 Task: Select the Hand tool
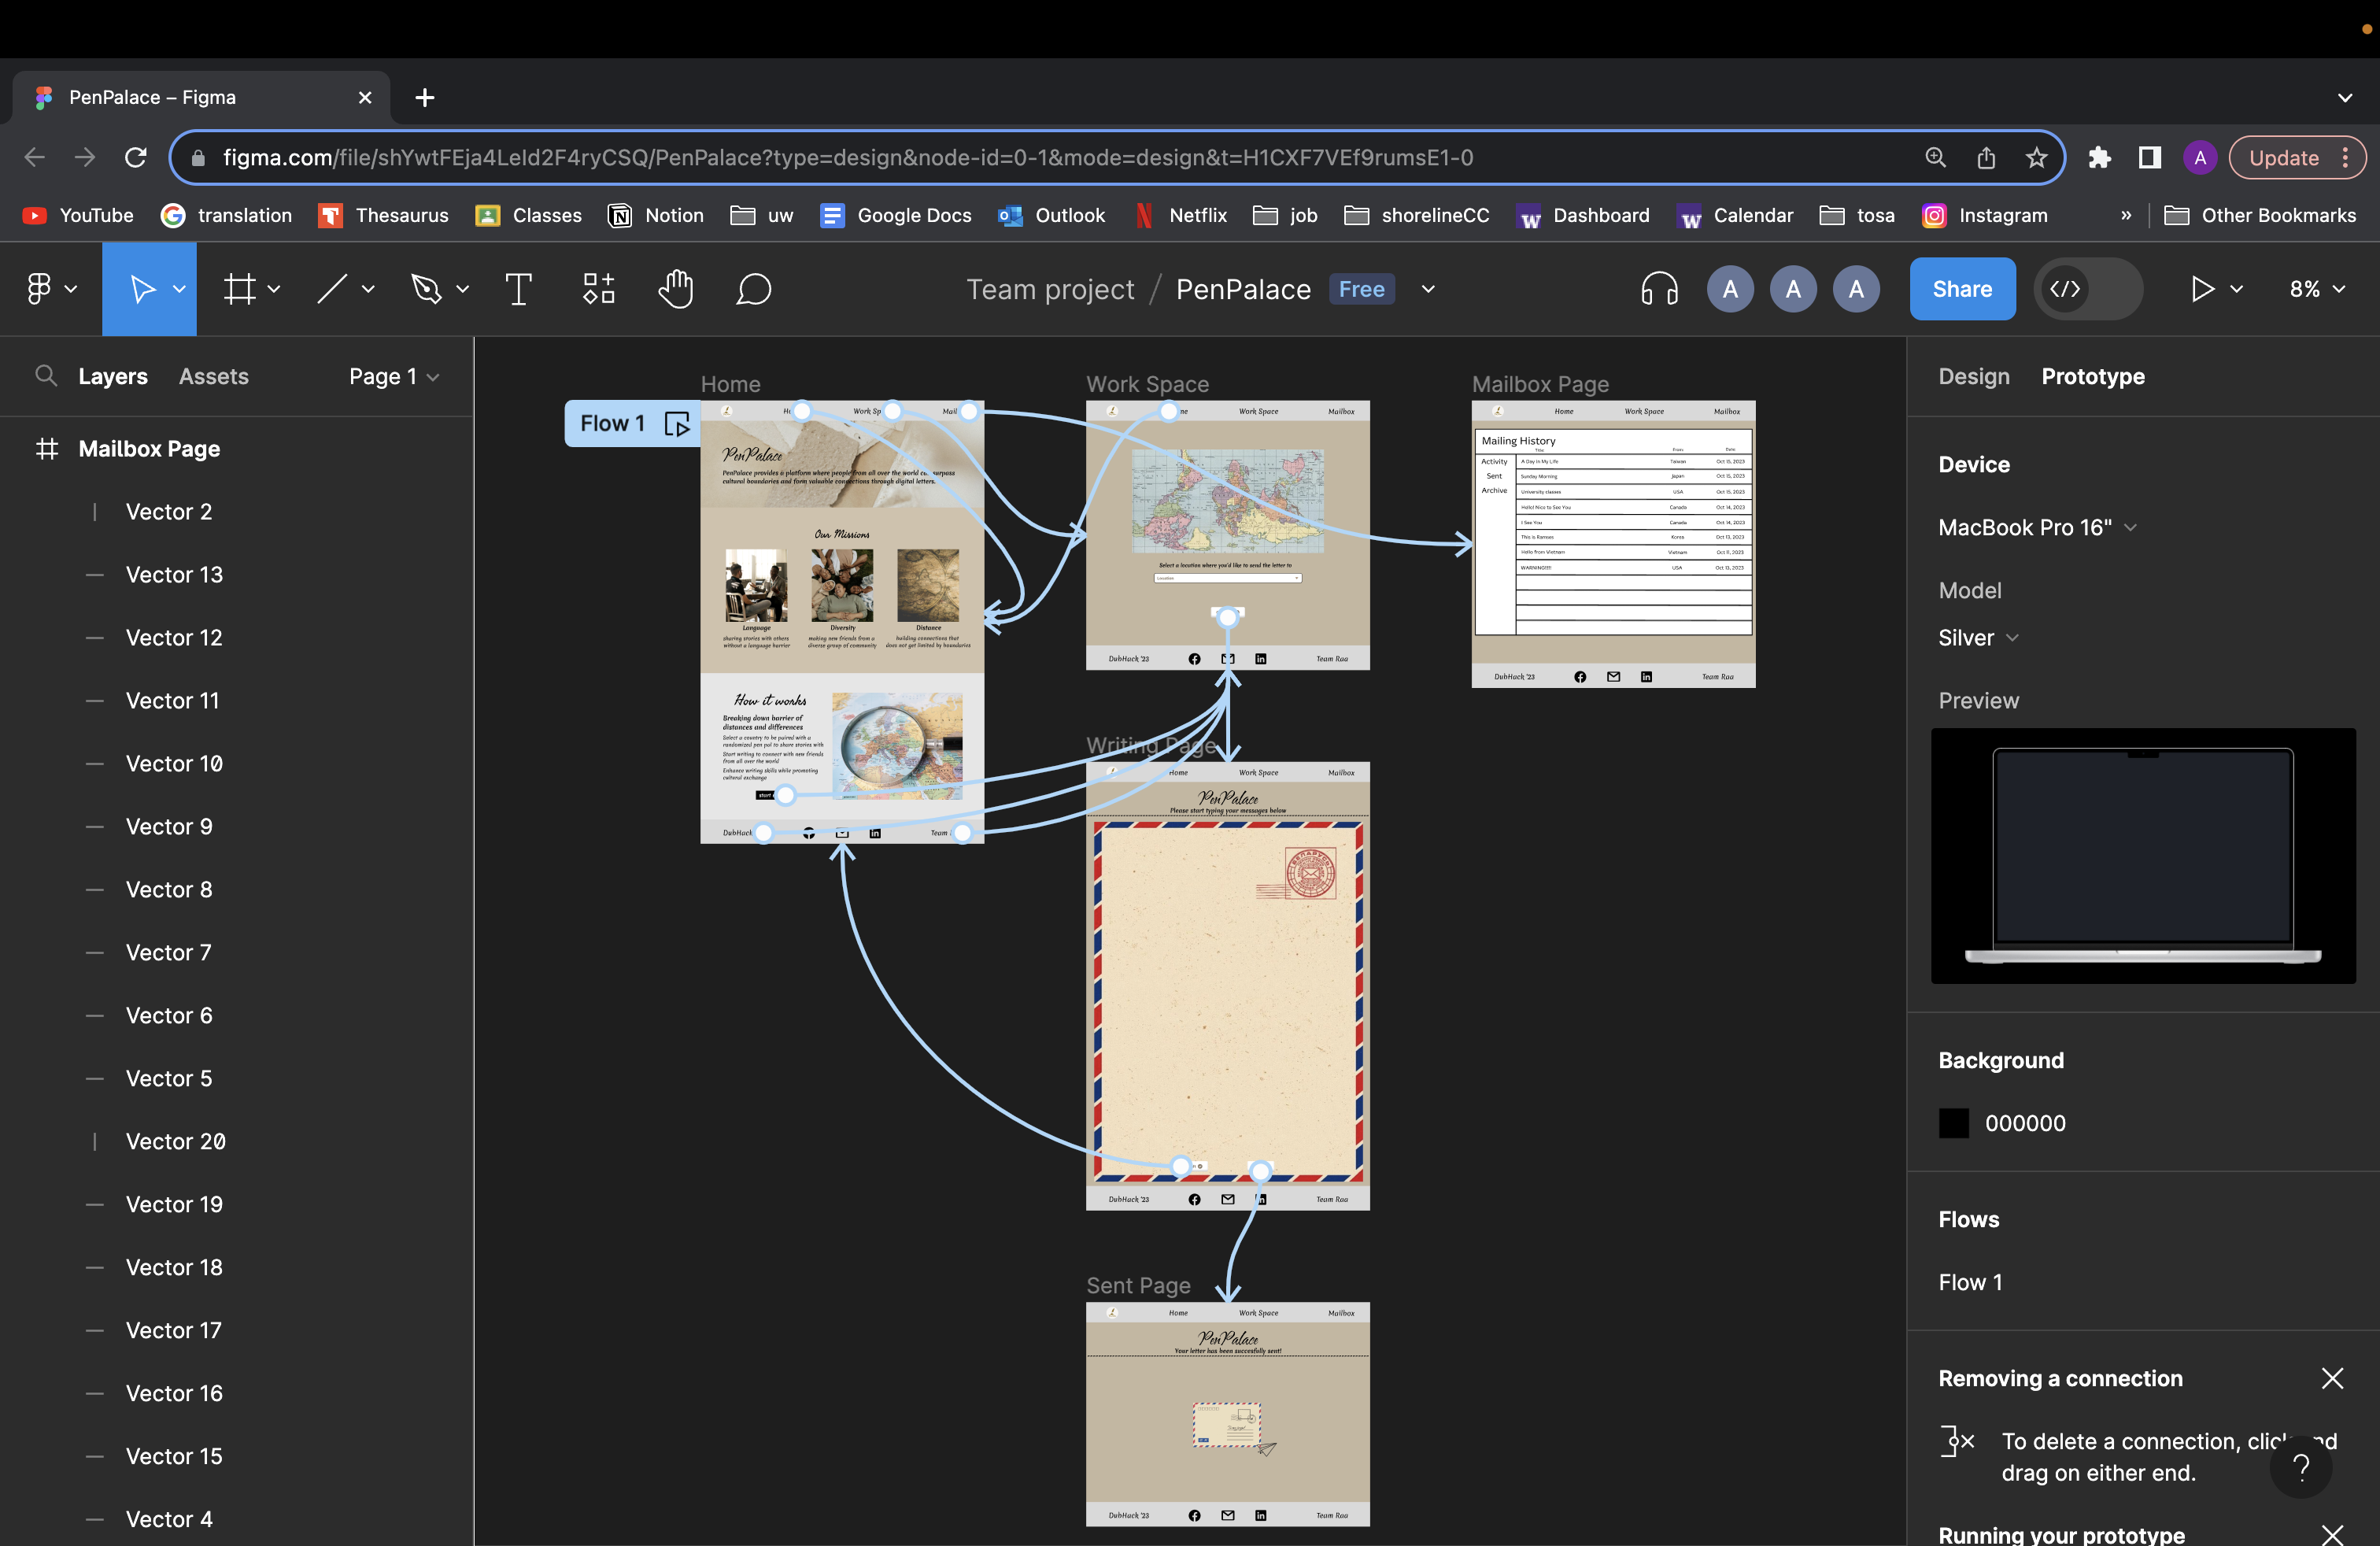pos(676,289)
